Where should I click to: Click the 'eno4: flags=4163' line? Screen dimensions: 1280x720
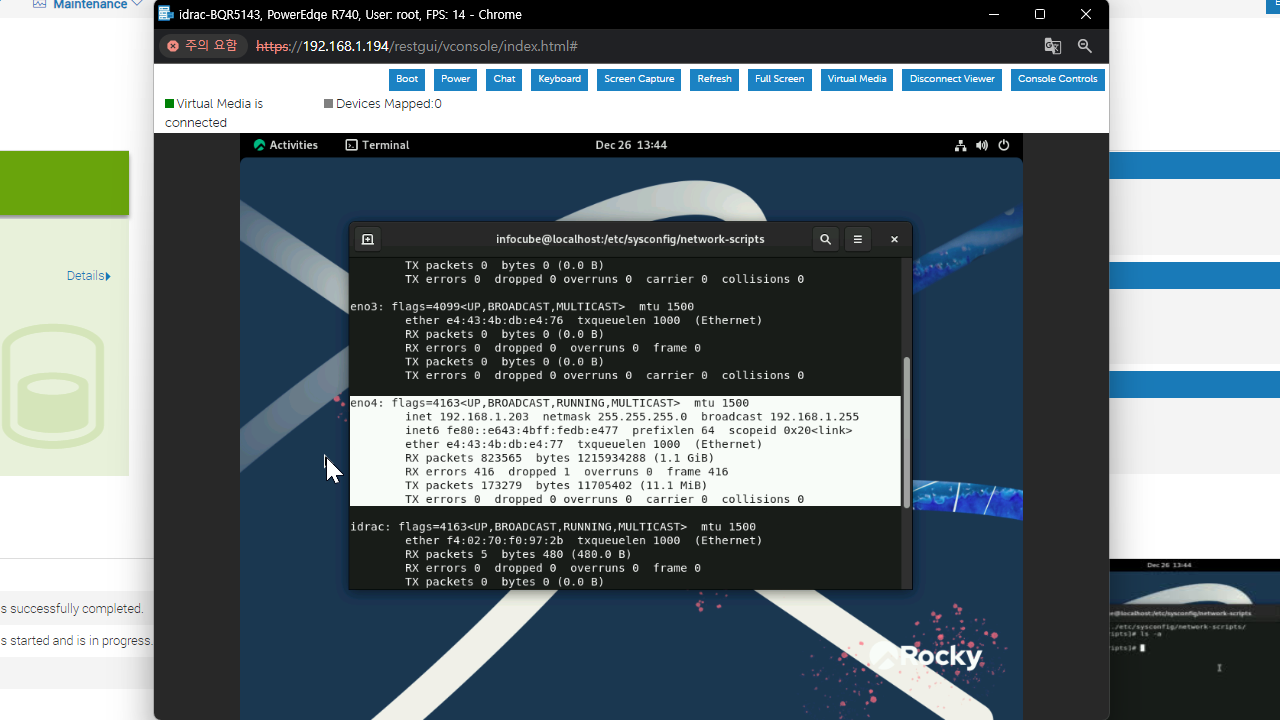[549, 402]
